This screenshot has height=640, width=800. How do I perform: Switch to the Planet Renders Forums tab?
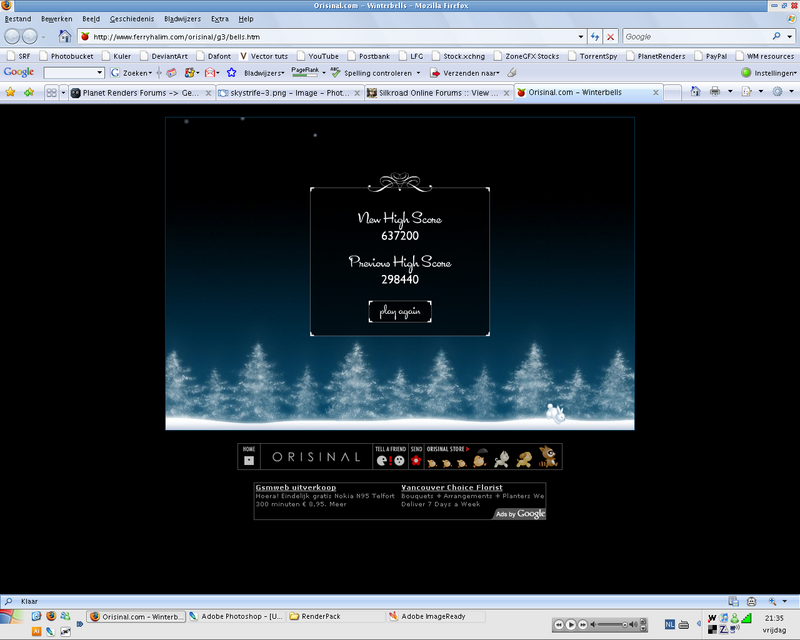pos(141,93)
